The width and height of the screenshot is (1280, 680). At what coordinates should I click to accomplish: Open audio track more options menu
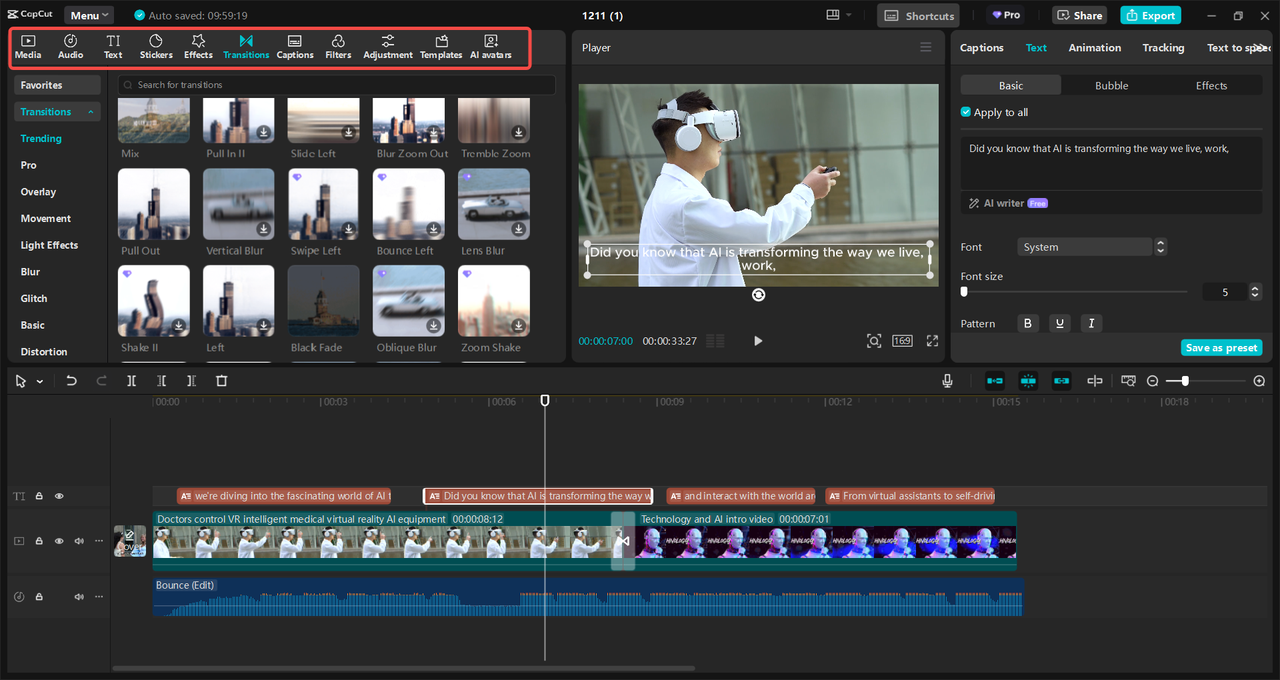point(98,597)
